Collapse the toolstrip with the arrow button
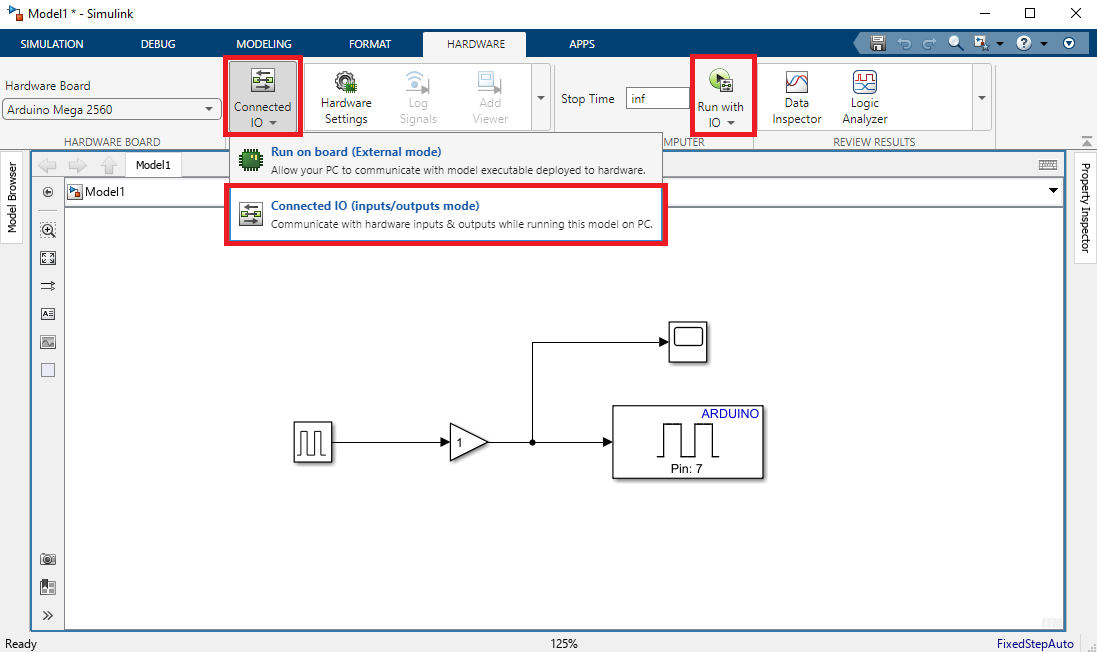Image resolution: width=1097 pixels, height=652 pixels. pos(1086,142)
